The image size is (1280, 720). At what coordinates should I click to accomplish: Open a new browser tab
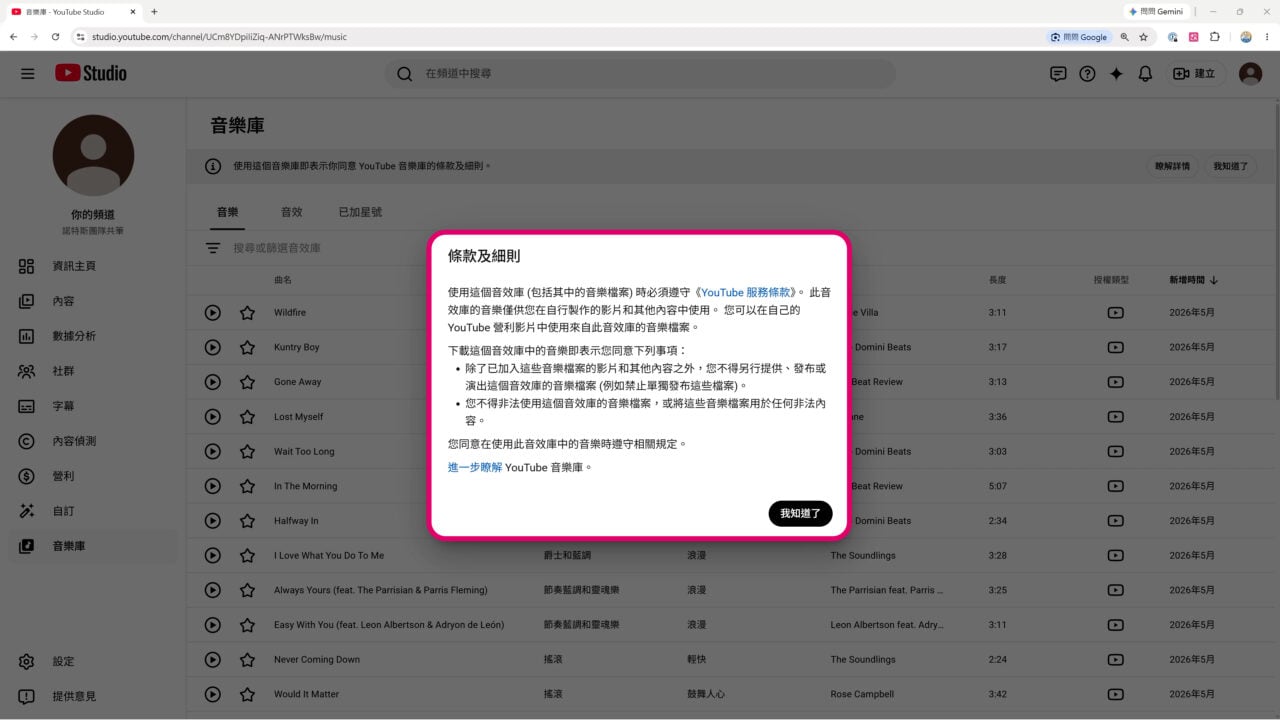tap(154, 12)
